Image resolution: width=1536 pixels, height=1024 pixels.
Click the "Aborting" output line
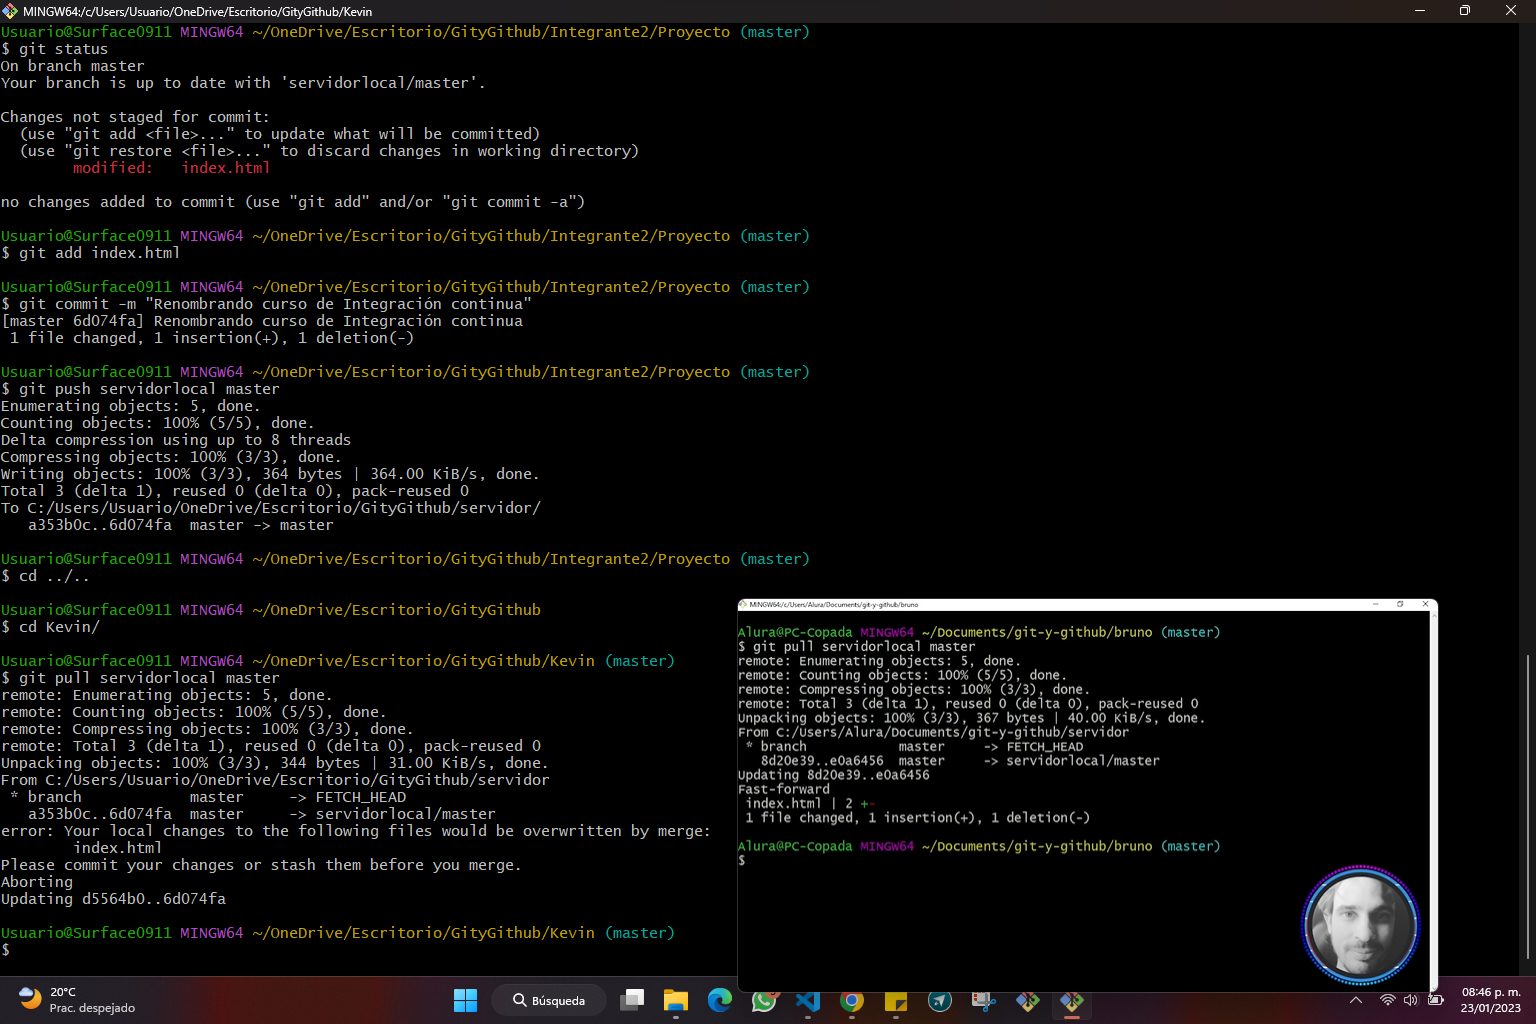tap(37, 882)
